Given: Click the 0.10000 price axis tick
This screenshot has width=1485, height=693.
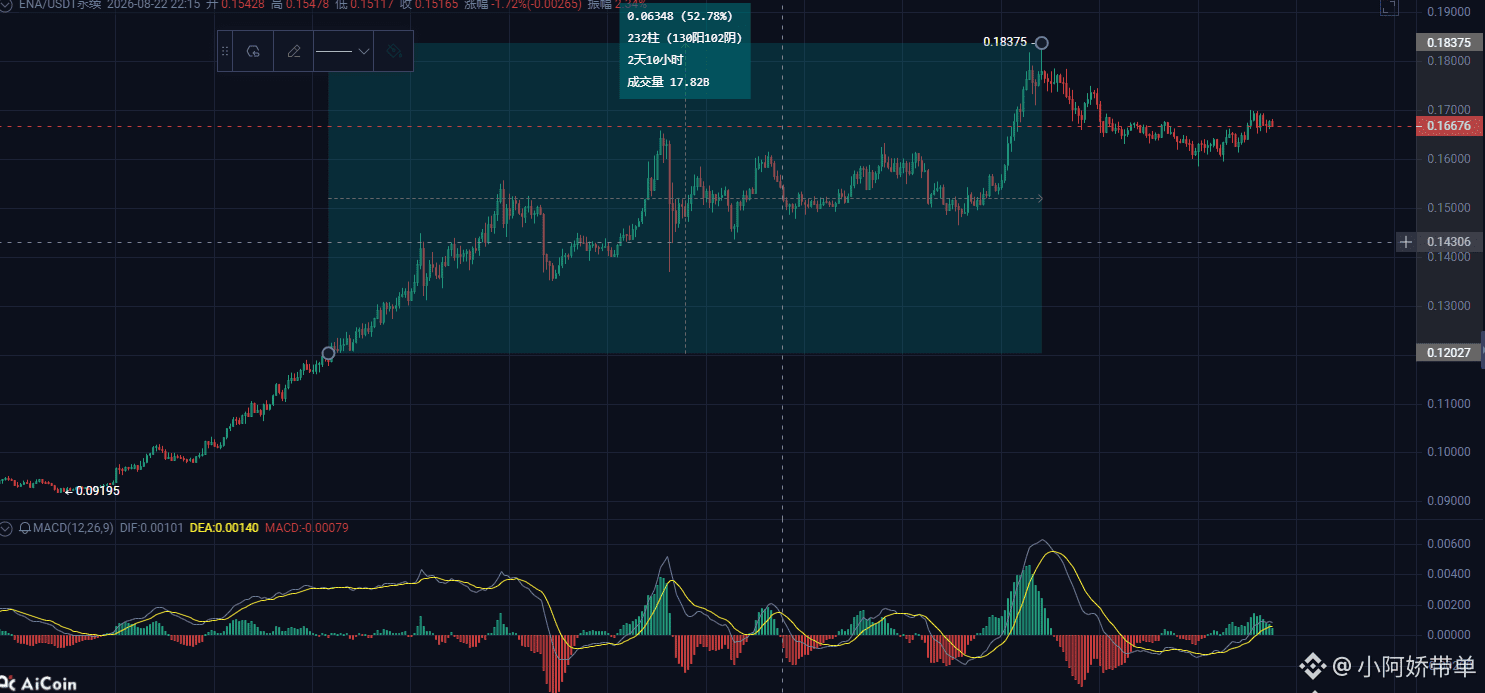Looking at the screenshot, I should click(x=1449, y=452).
